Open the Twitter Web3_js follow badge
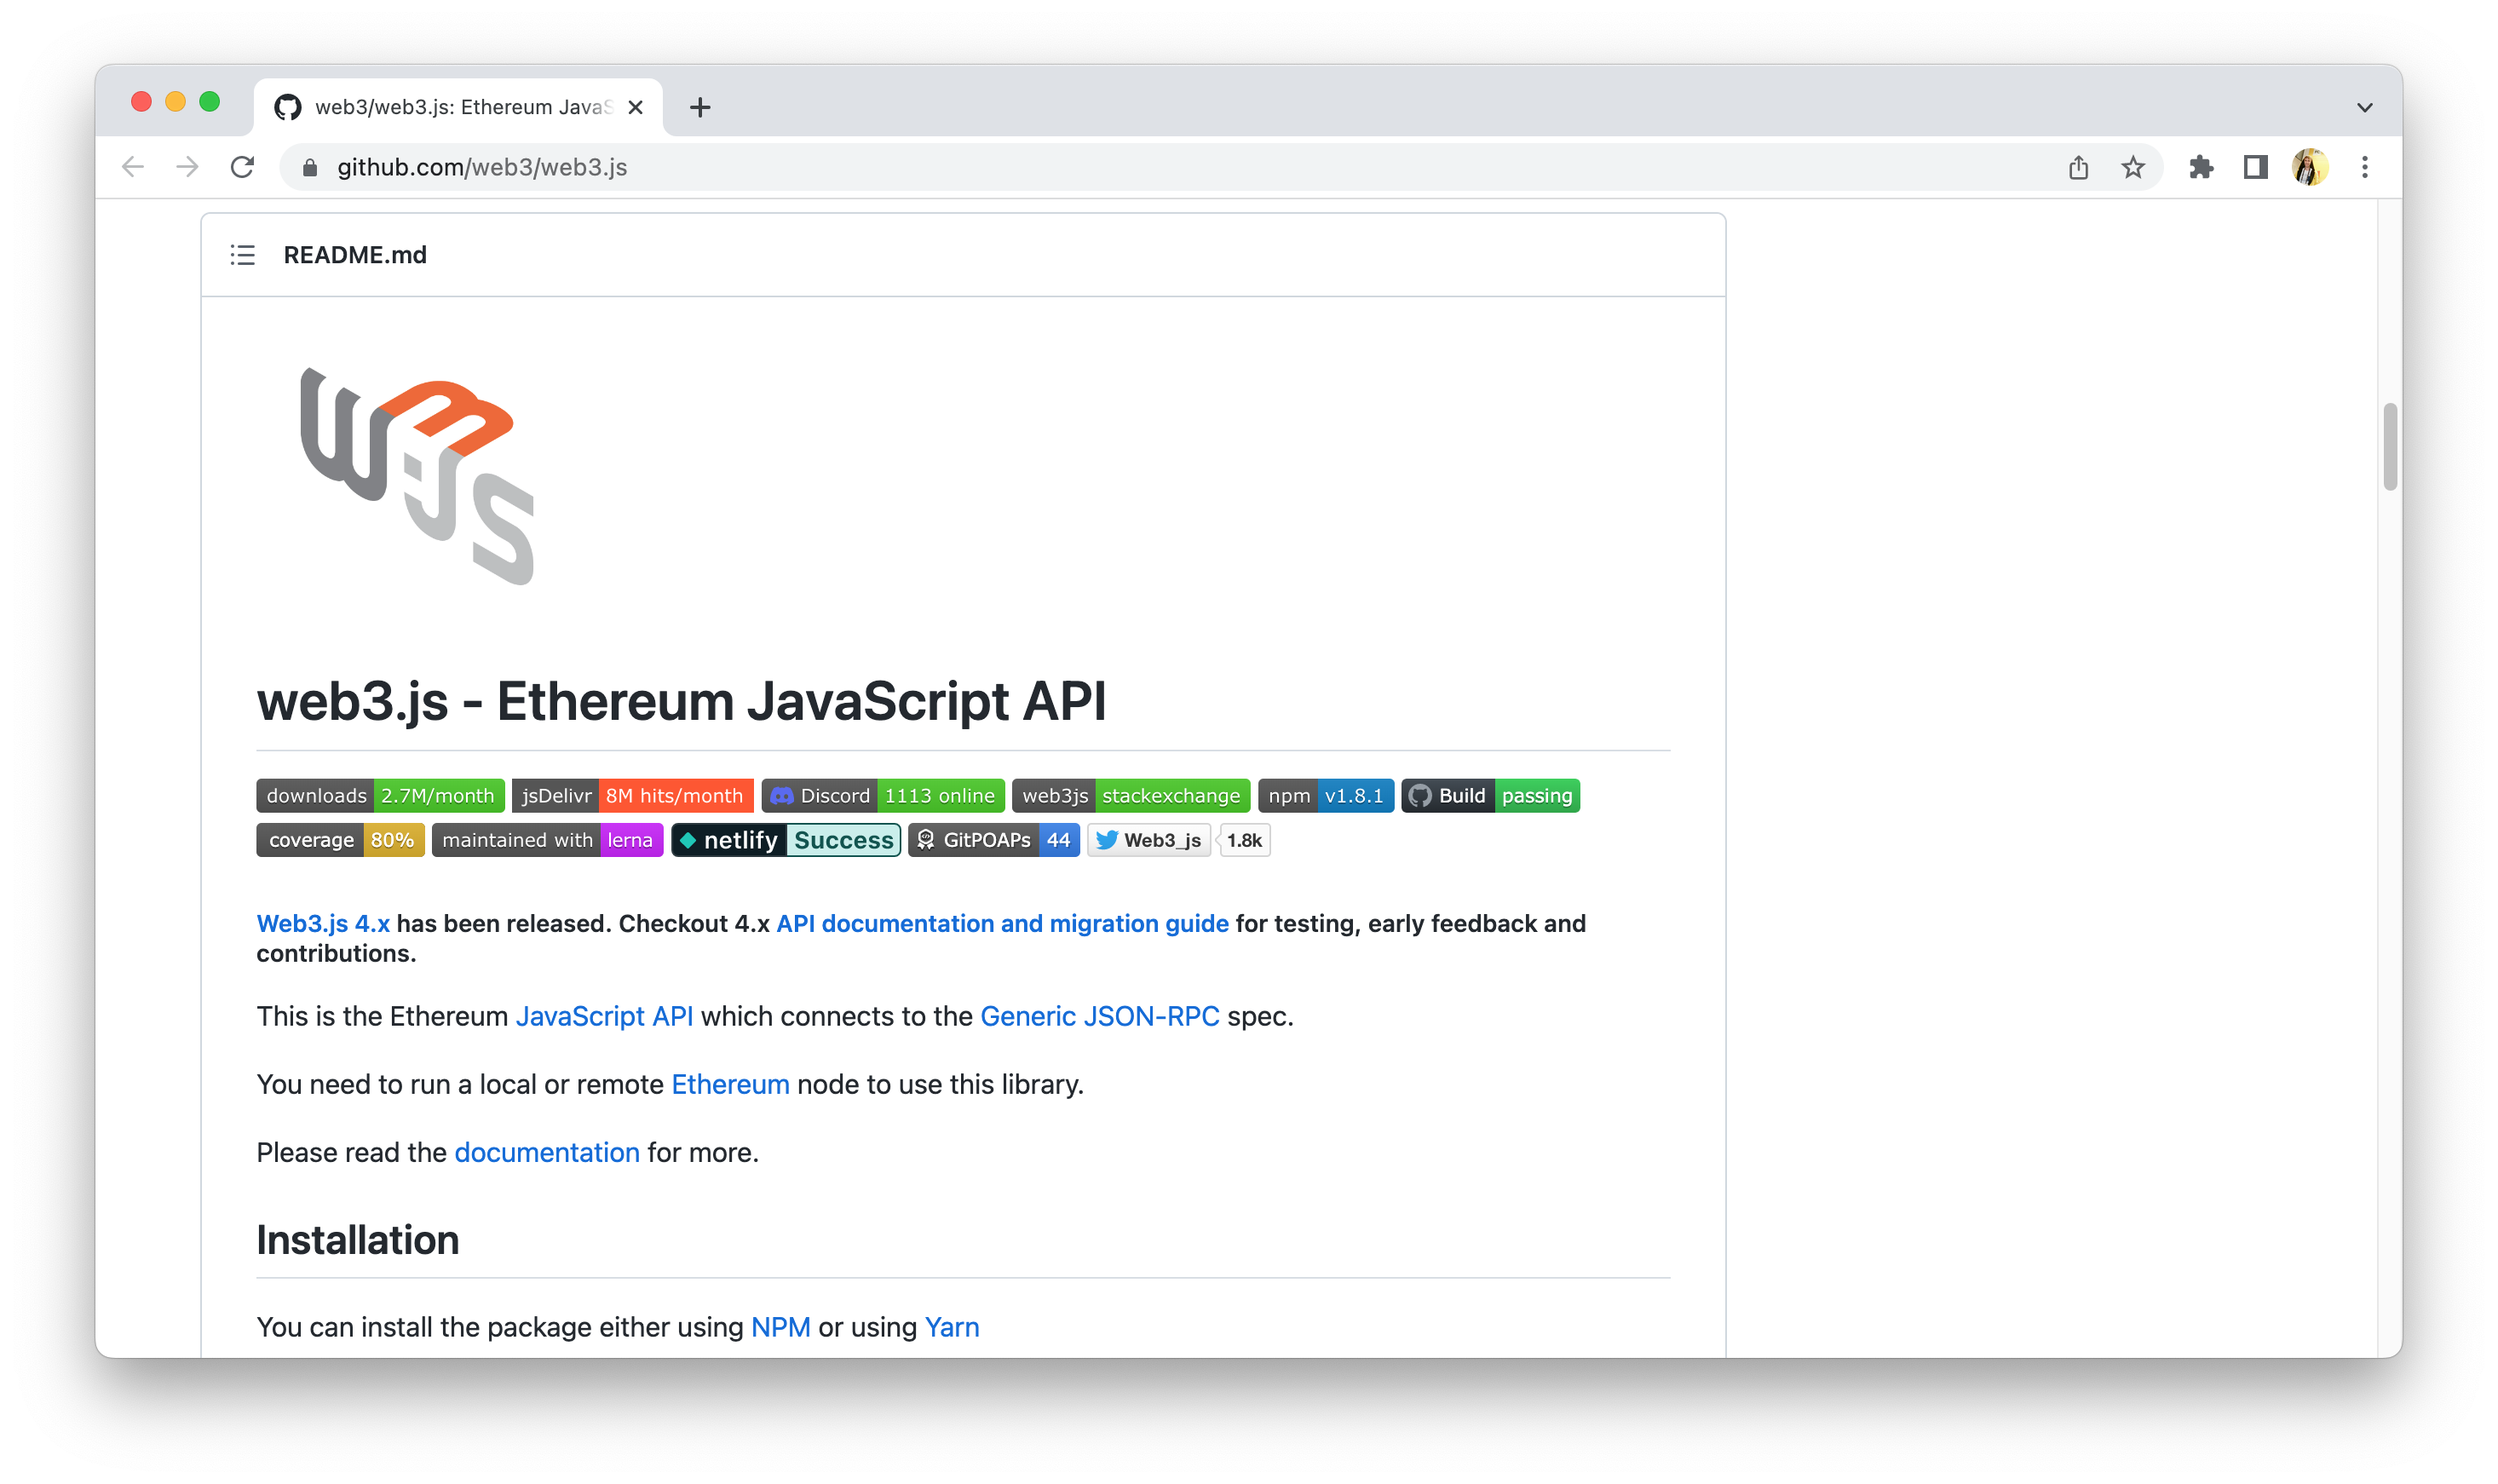This screenshot has height=1484, width=2498. tap(1148, 840)
